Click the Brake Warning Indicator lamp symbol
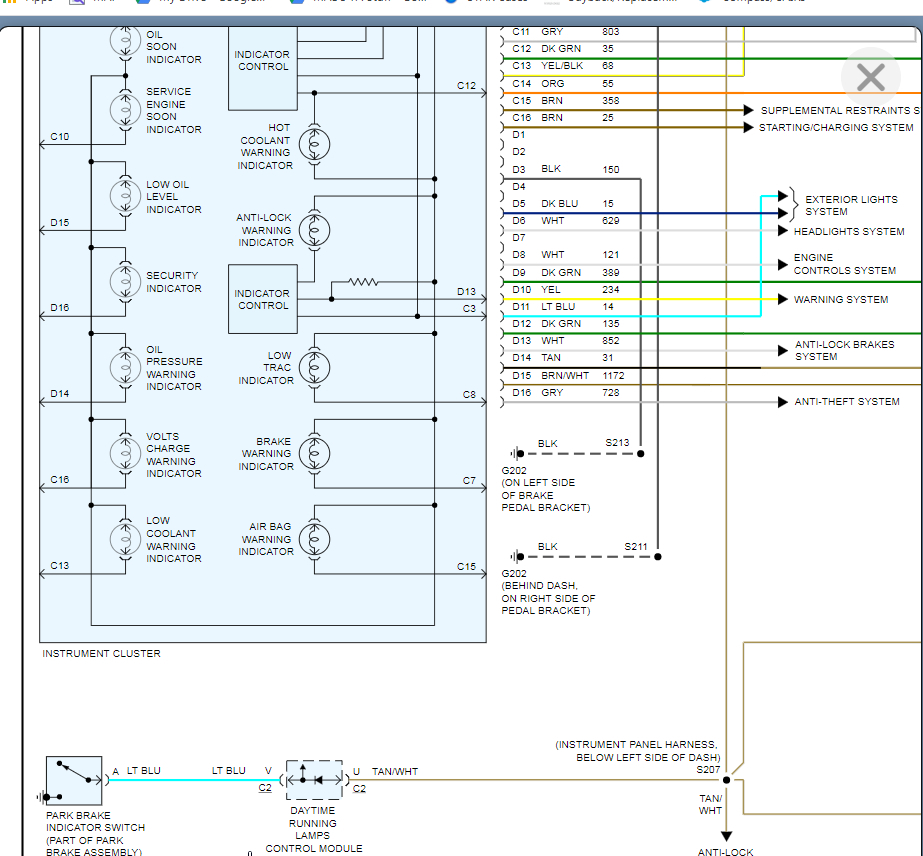 (314, 452)
